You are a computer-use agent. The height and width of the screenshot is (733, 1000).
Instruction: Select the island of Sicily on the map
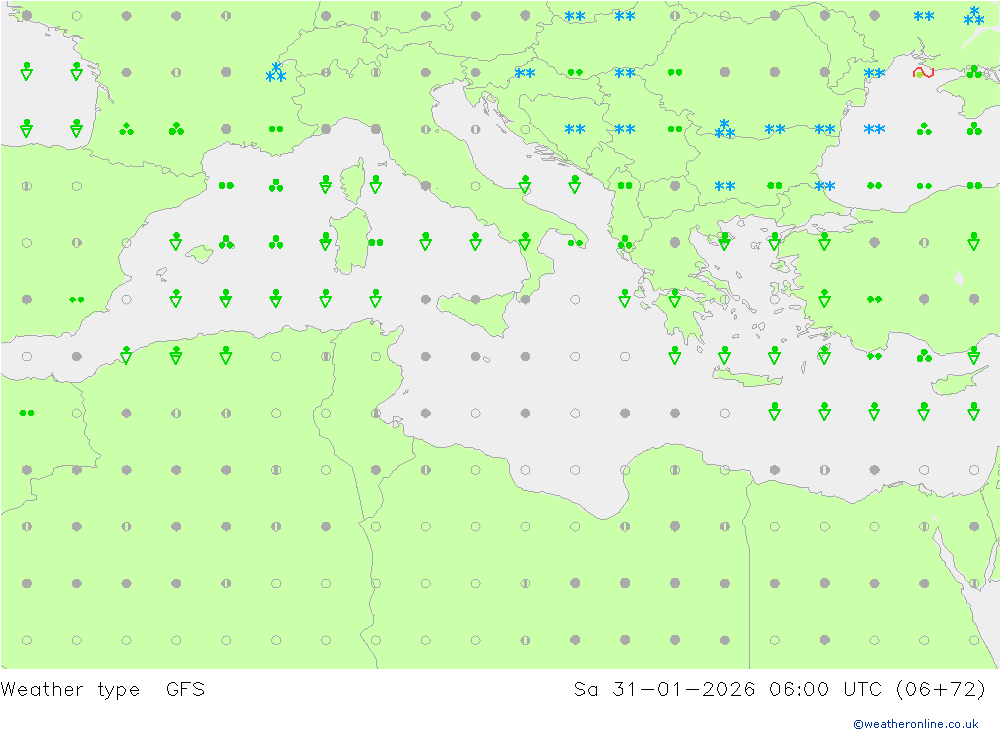(476, 314)
